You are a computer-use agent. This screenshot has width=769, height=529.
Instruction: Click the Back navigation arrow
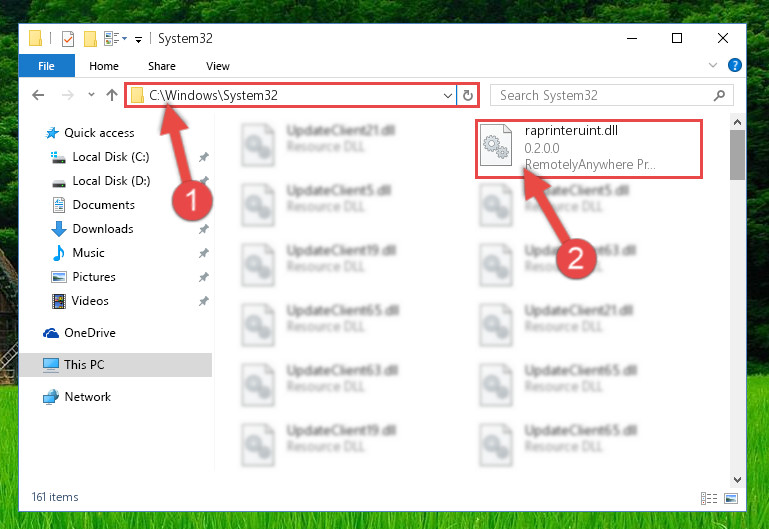(x=38, y=95)
